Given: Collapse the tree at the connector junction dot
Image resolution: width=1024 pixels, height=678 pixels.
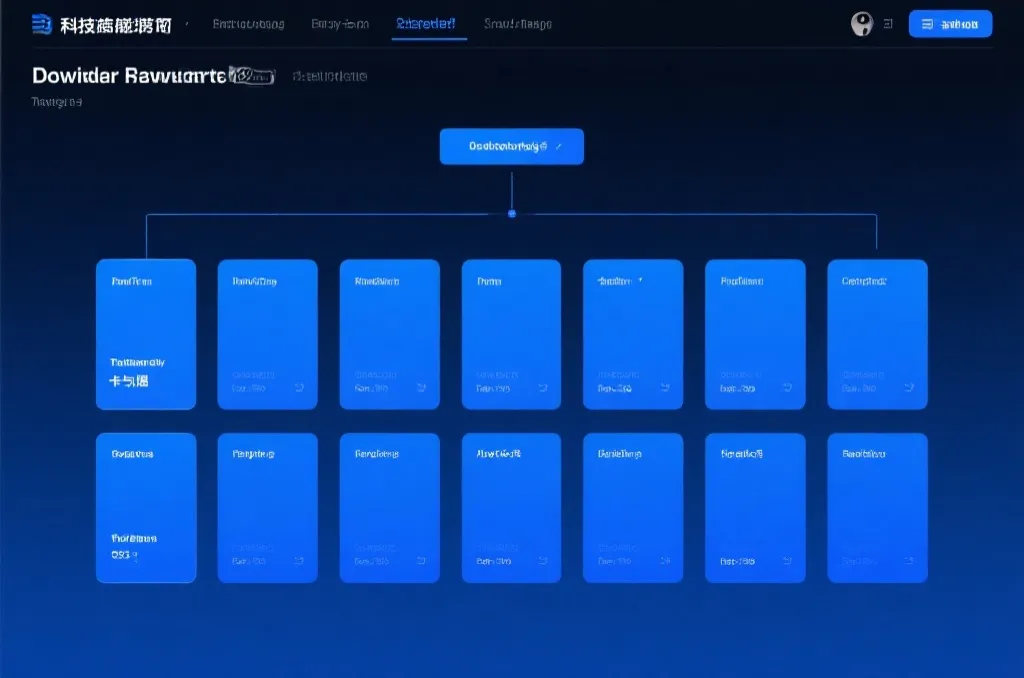Looking at the screenshot, I should pyautogui.click(x=512, y=213).
